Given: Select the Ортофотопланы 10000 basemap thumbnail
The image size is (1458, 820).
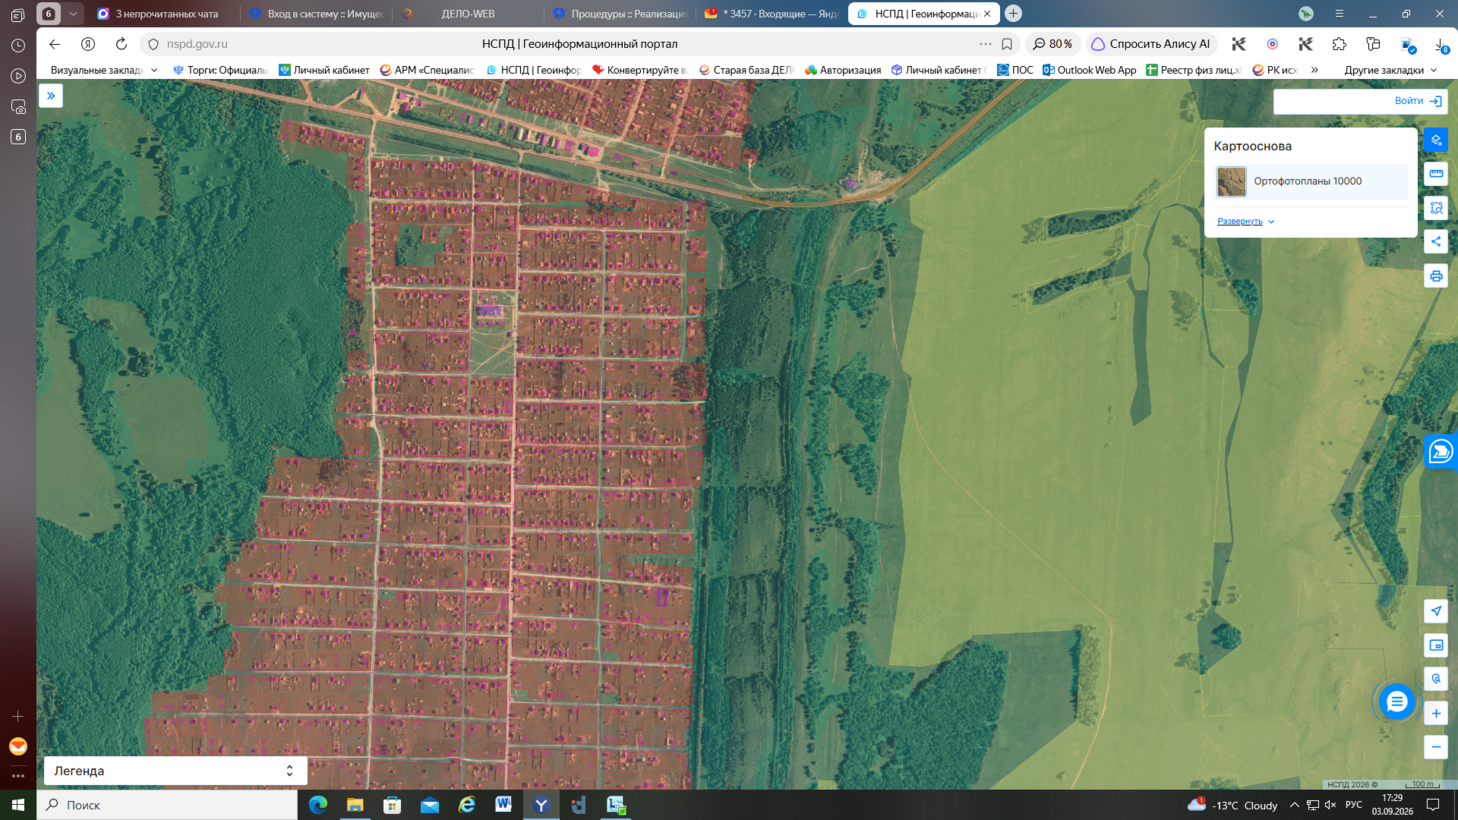Looking at the screenshot, I should coord(1231,181).
